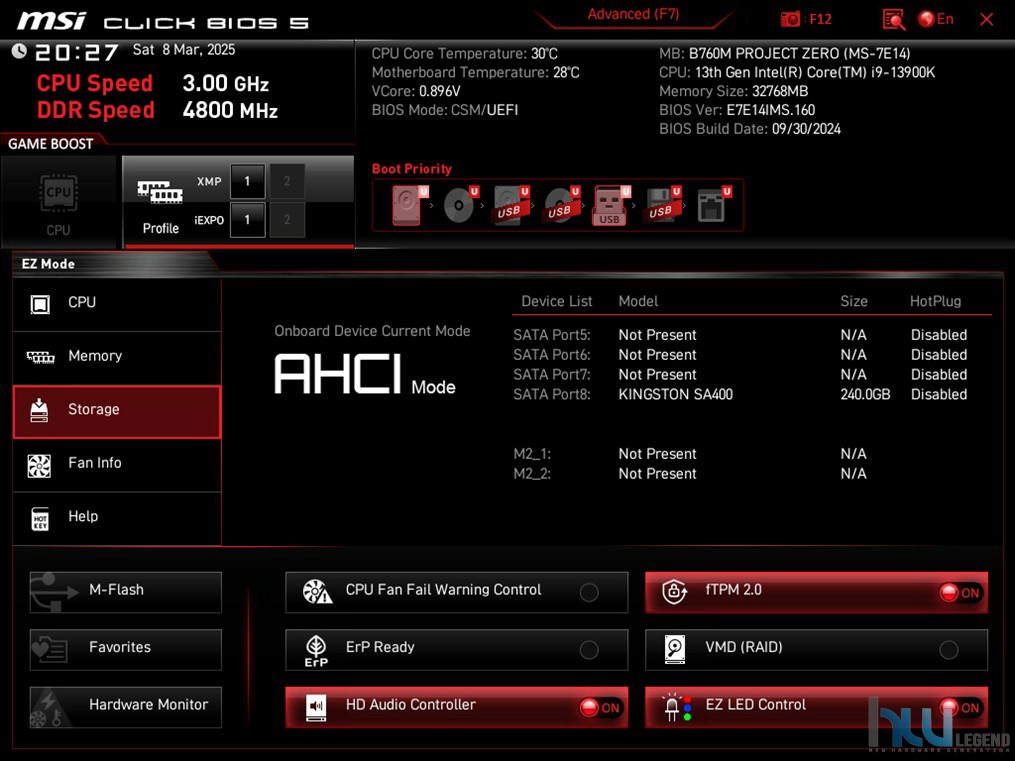Select the optical disc boot device icon
The height and width of the screenshot is (761, 1015).
(461, 205)
